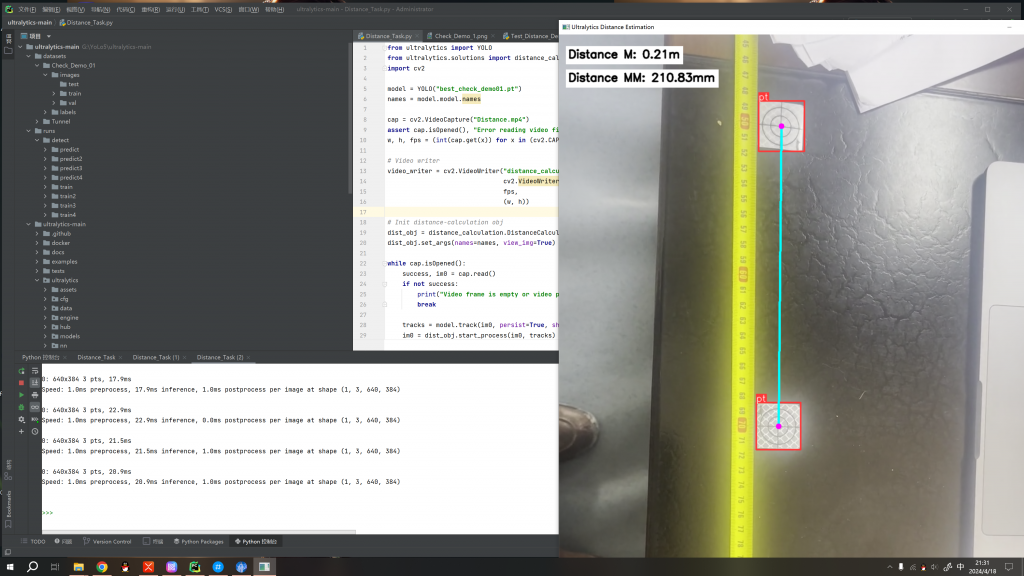Open Windows Start menu

[10, 567]
